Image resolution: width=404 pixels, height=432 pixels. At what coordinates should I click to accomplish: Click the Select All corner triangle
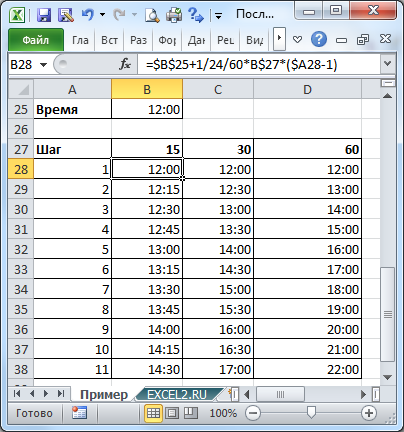tap(21, 89)
